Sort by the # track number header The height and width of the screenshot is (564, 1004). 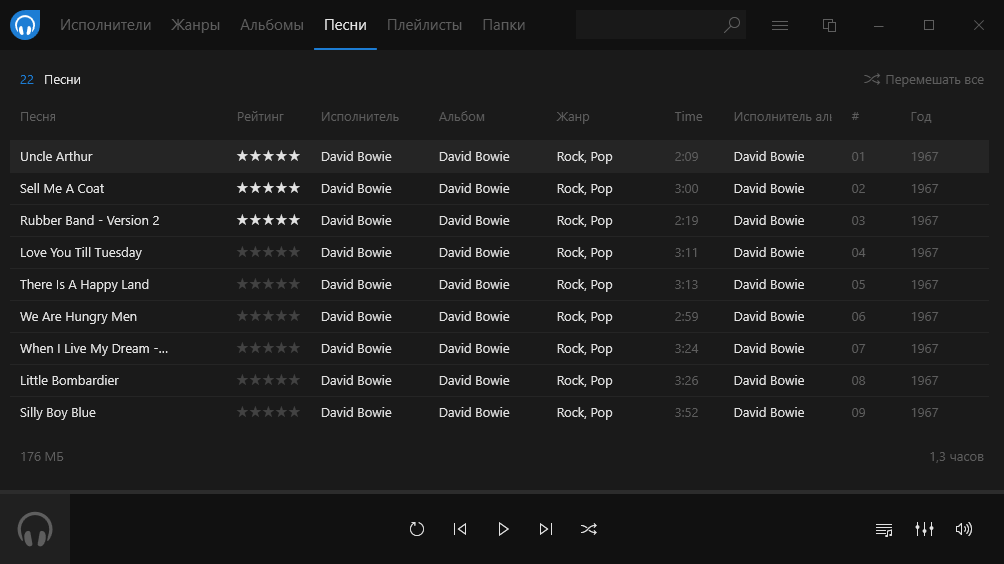click(855, 117)
